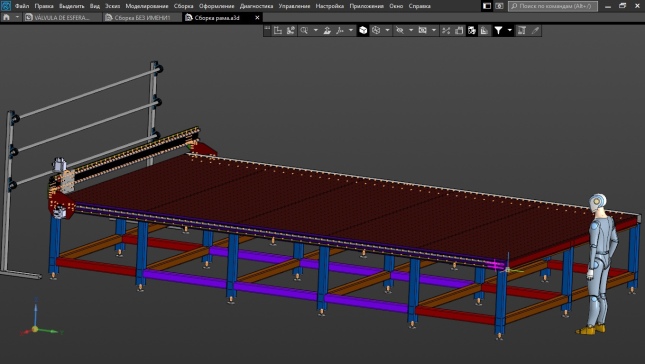Open the Моделирование menu

point(147,6)
